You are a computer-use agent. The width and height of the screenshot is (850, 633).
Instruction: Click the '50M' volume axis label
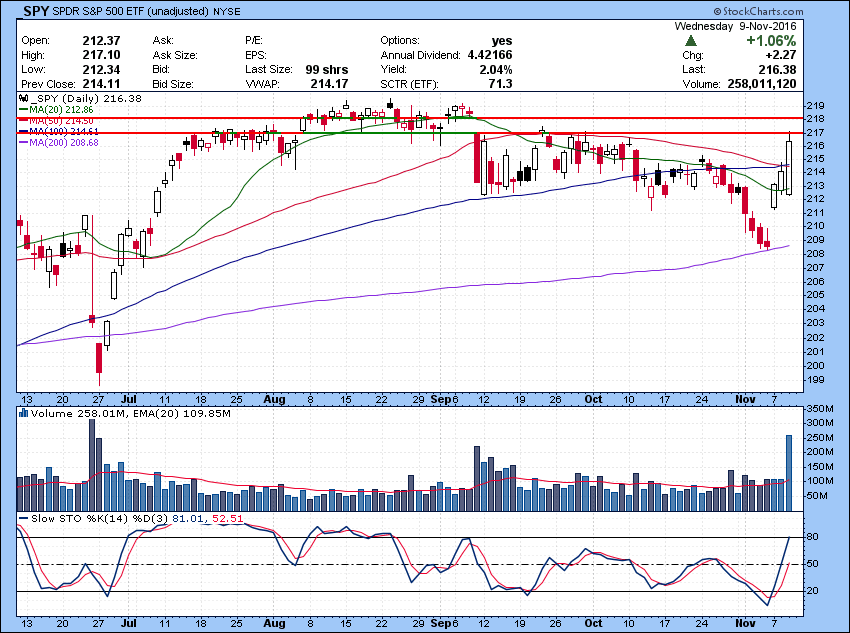[x=817, y=496]
